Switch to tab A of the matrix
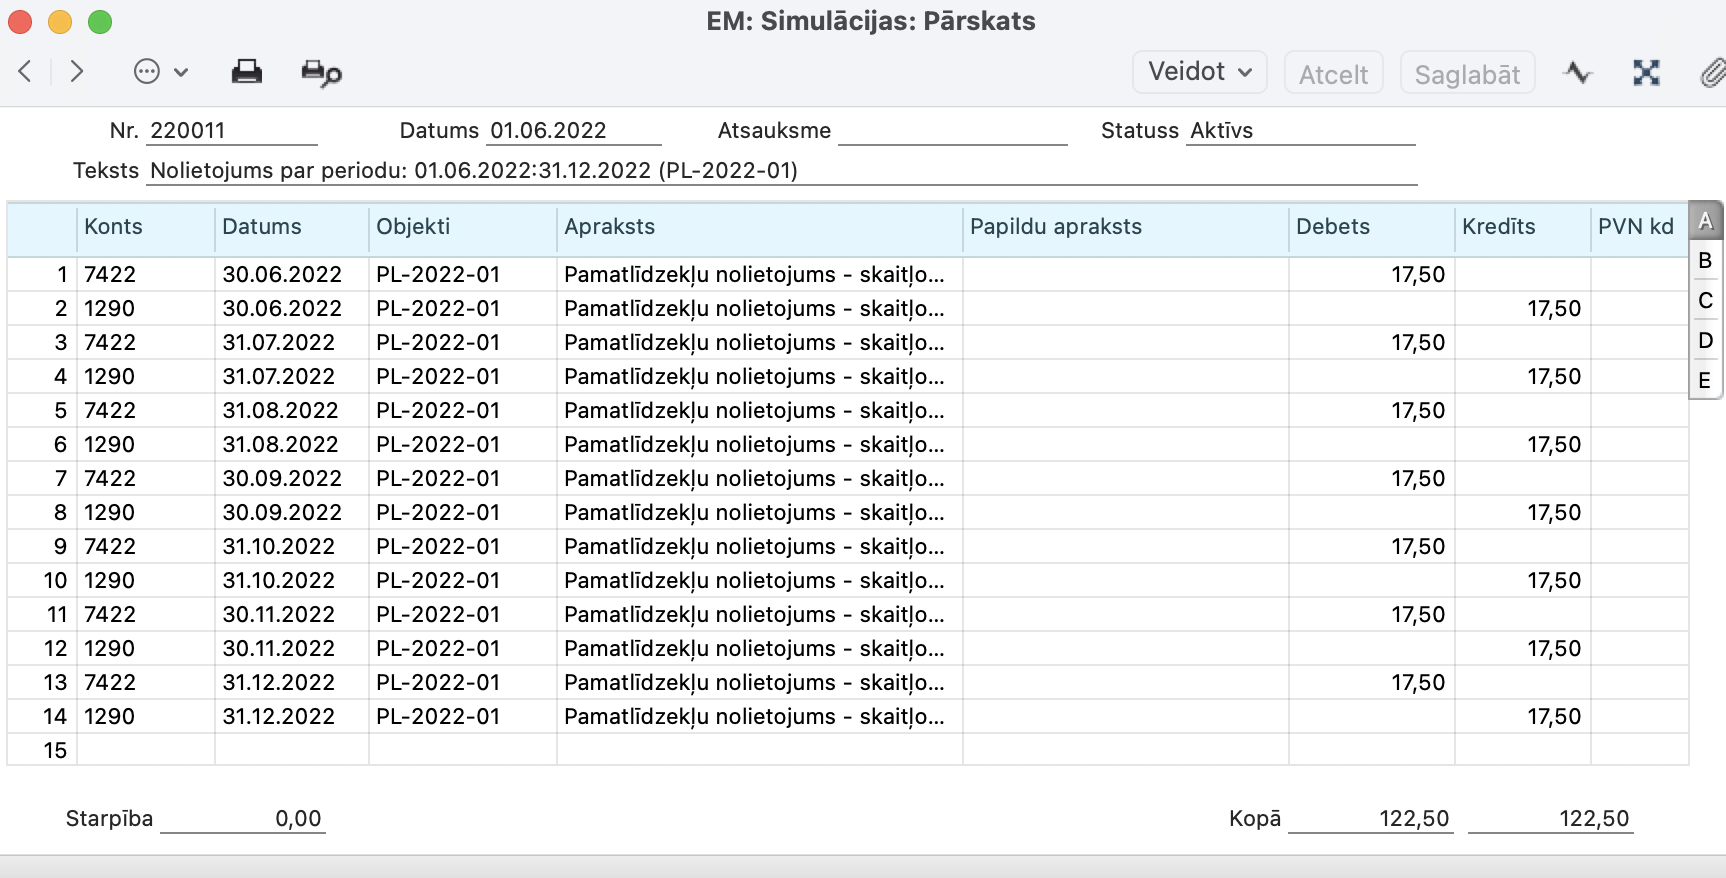 [x=1706, y=221]
